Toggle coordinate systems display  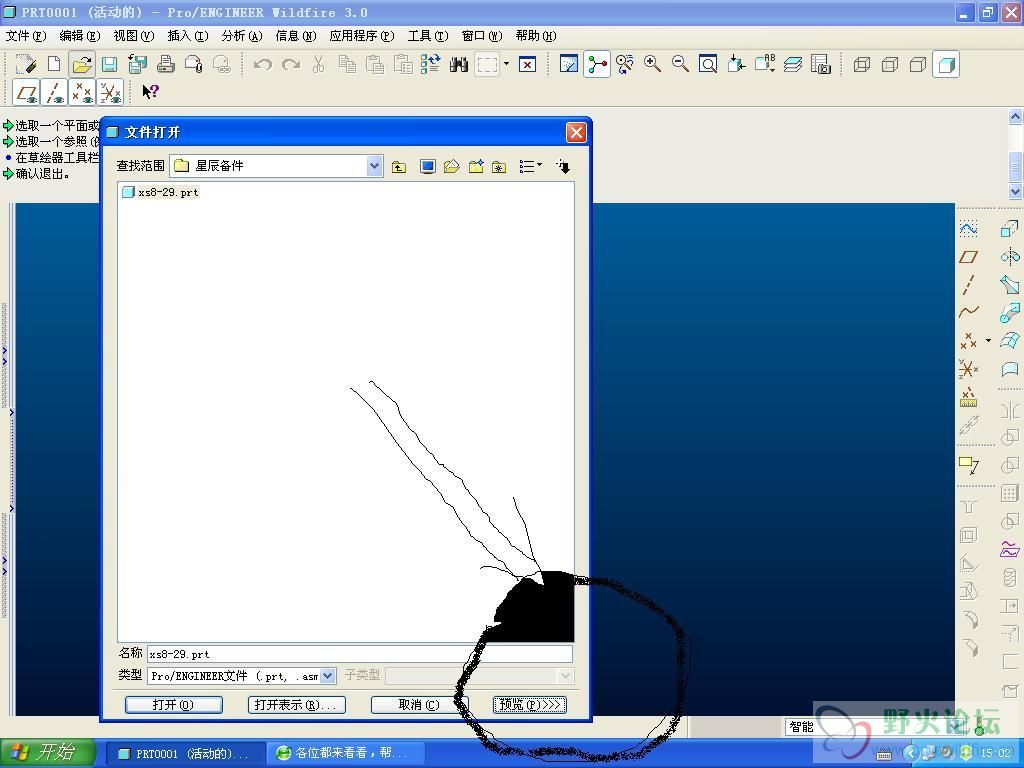tap(110, 93)
